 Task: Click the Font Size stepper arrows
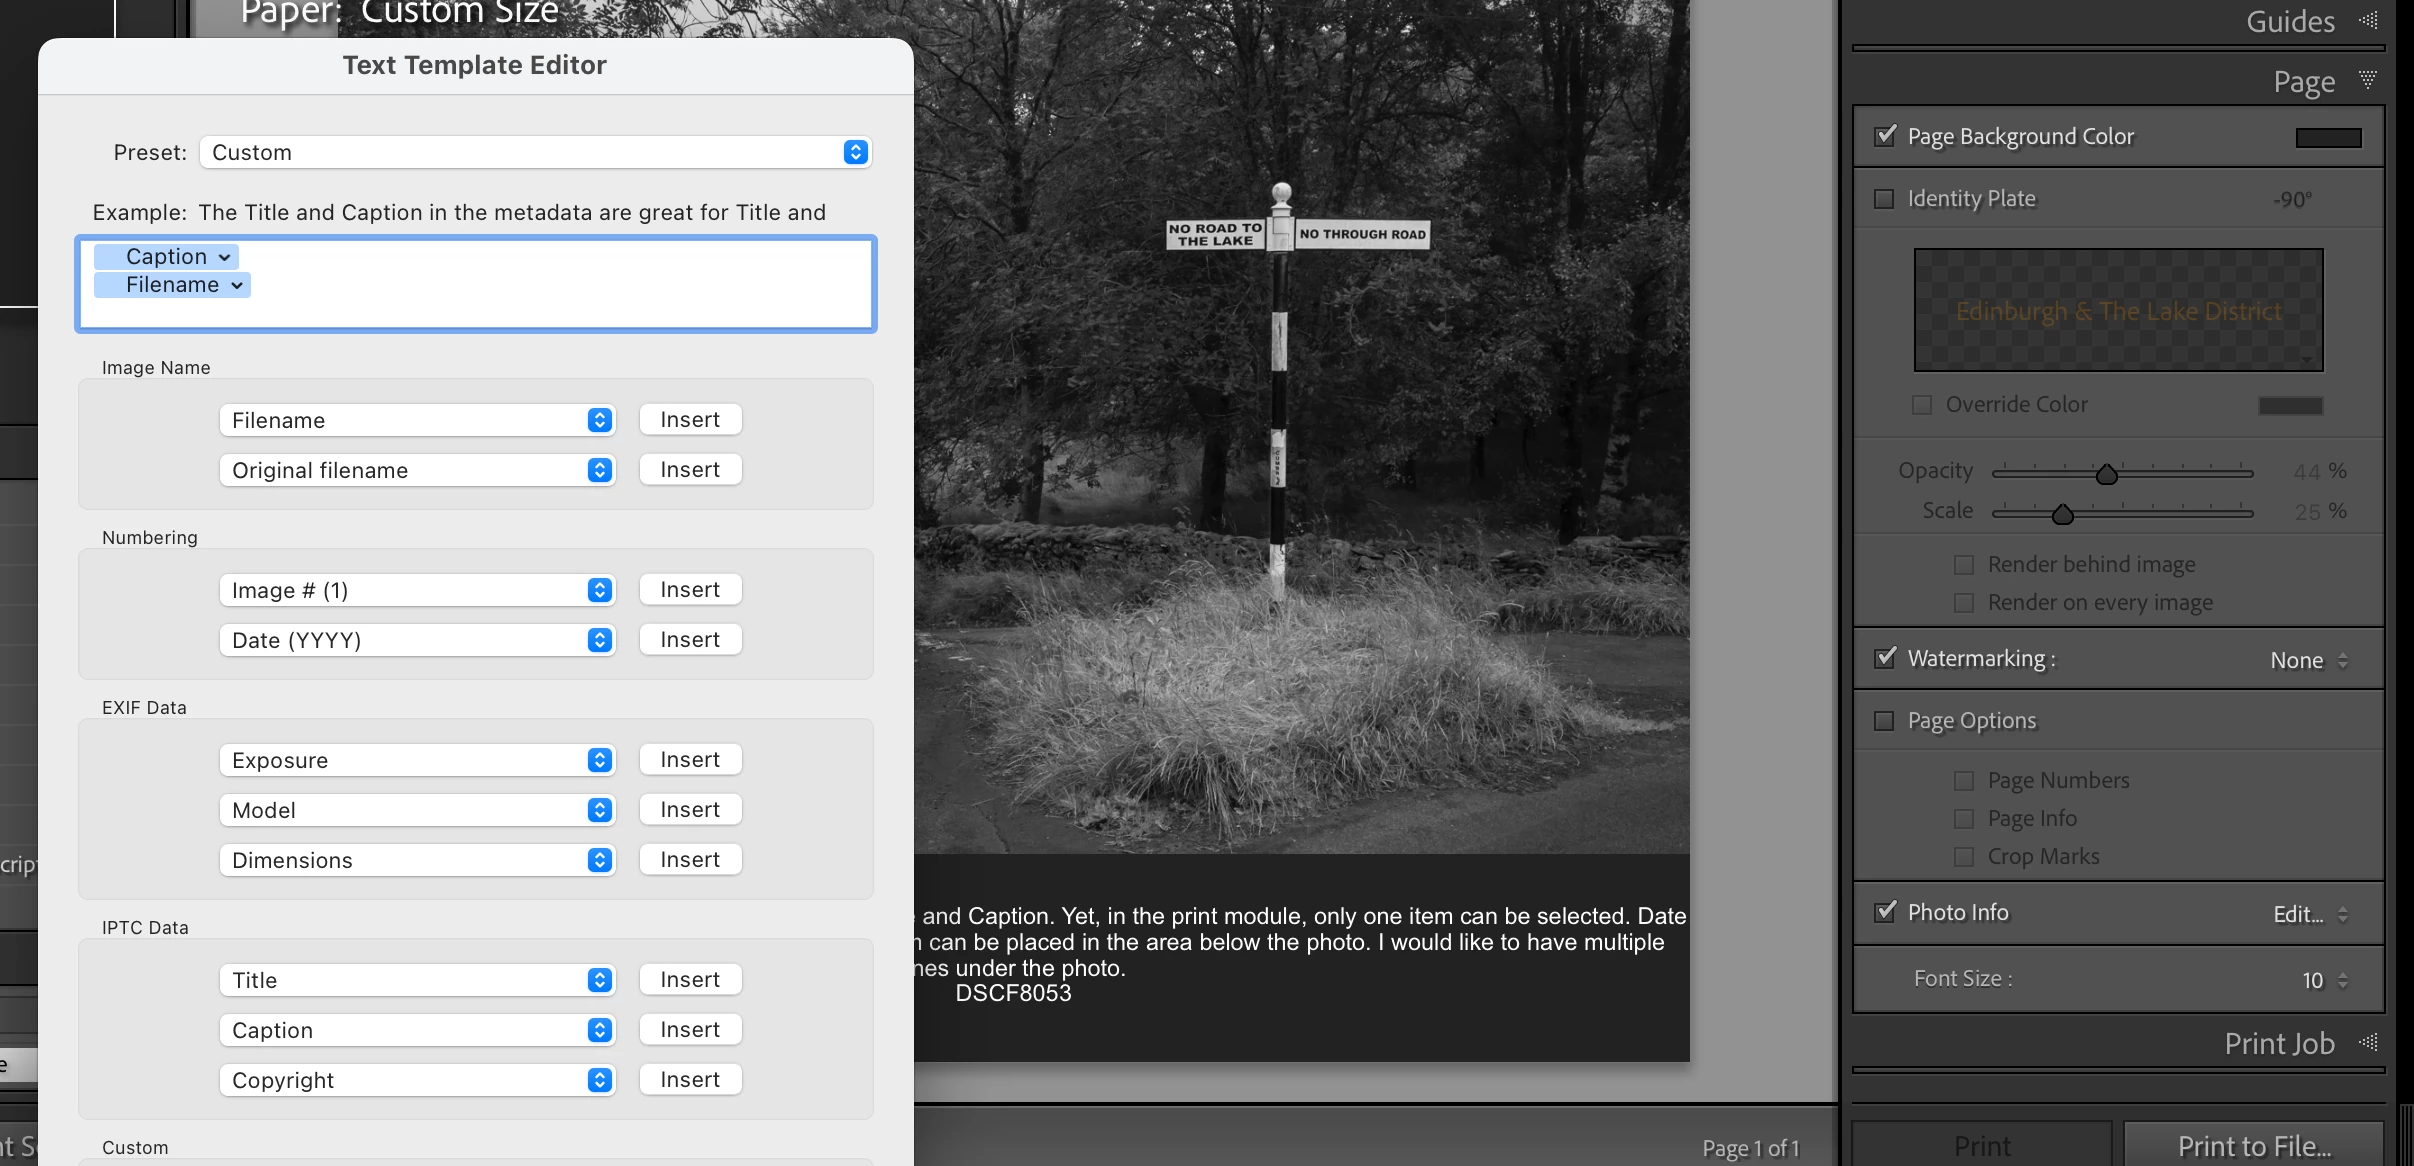(x=2343, y=980)
